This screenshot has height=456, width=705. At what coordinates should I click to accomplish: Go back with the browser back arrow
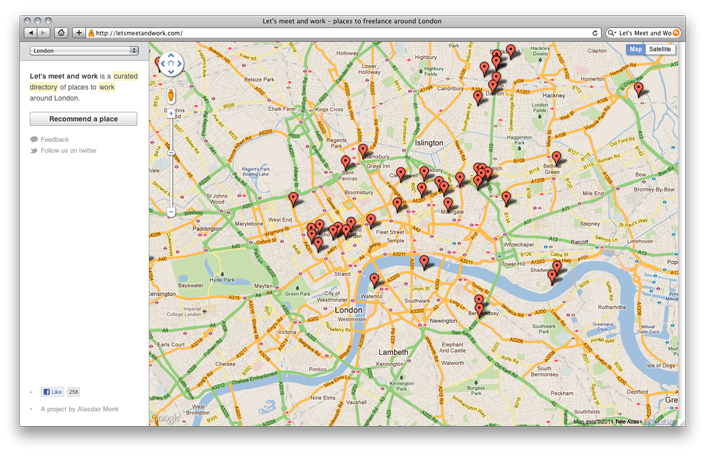[x=31, y=33]
